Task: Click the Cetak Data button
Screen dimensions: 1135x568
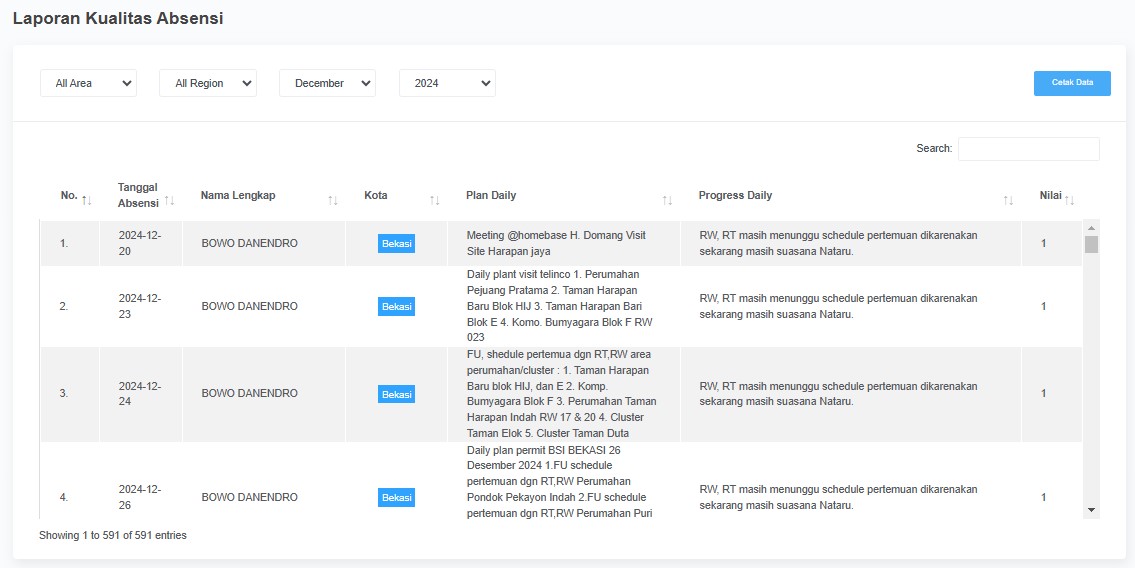Action: pyautogui.click(x=1072, y=83)
